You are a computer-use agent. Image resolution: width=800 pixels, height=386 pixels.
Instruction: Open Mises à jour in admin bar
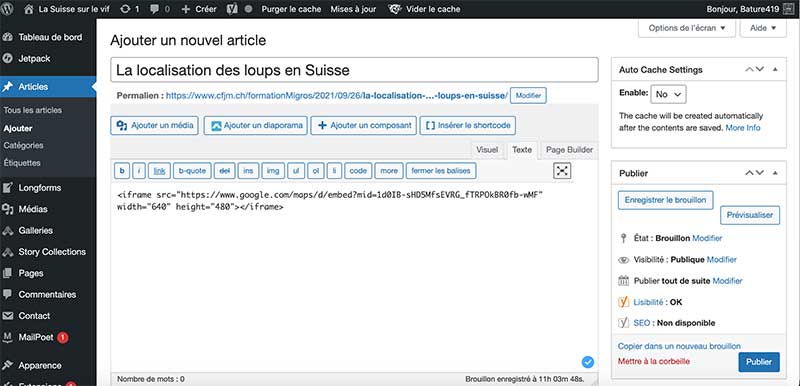pyautogui.click(x=353, y=9)
